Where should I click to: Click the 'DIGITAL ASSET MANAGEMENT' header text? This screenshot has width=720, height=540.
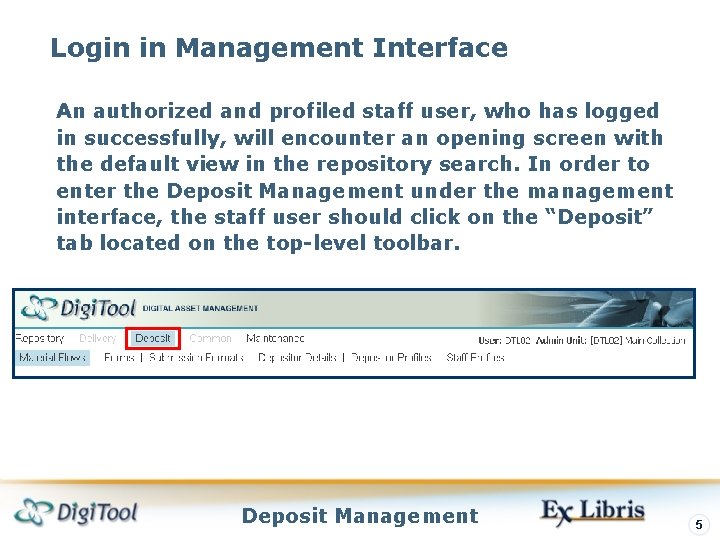(200, 308)
